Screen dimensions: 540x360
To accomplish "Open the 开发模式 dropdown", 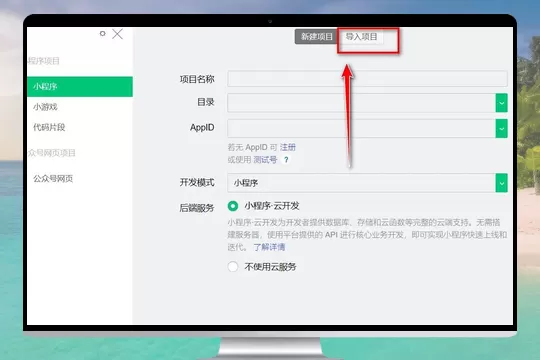I will tap(367, 183).
